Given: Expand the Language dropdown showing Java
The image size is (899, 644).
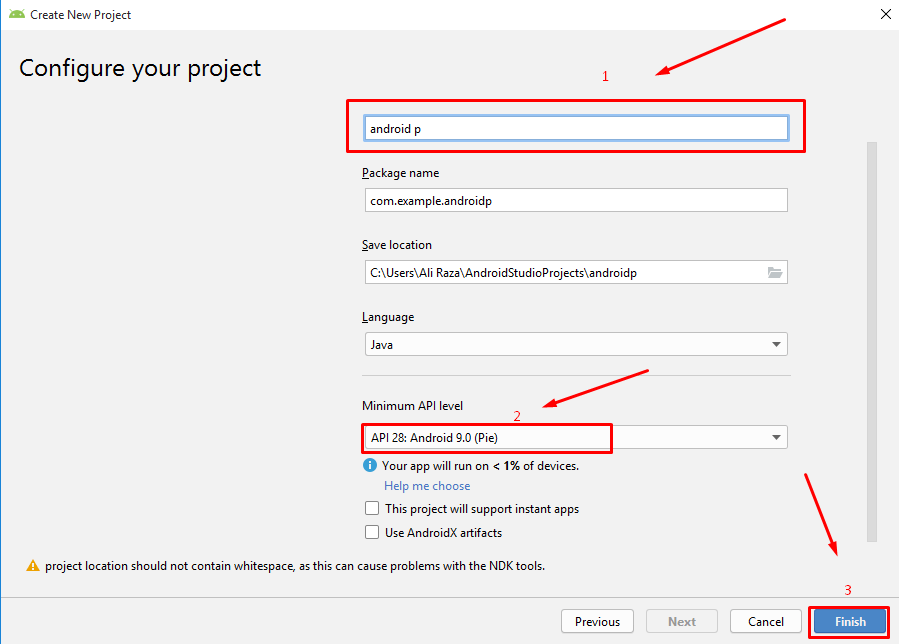Looking at the screenshot, I should click(574, 345).
